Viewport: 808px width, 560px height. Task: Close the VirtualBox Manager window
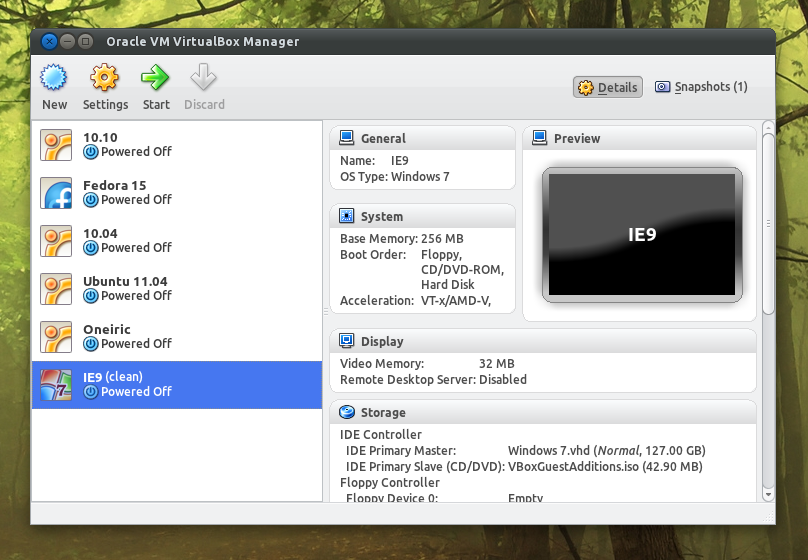tap(49, 41)
